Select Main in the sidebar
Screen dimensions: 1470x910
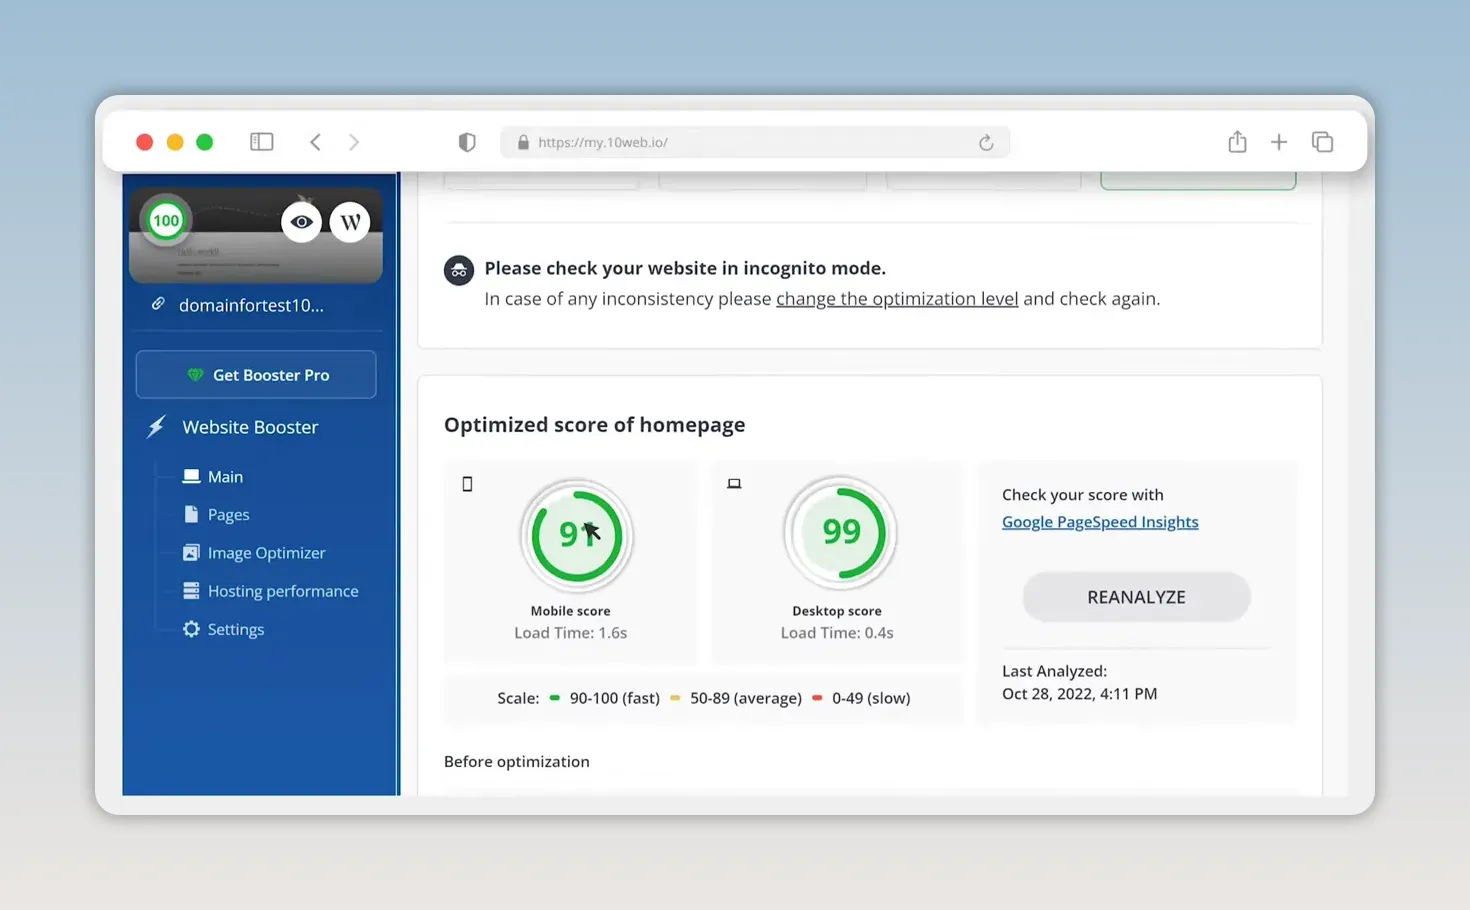click(225, 477)
